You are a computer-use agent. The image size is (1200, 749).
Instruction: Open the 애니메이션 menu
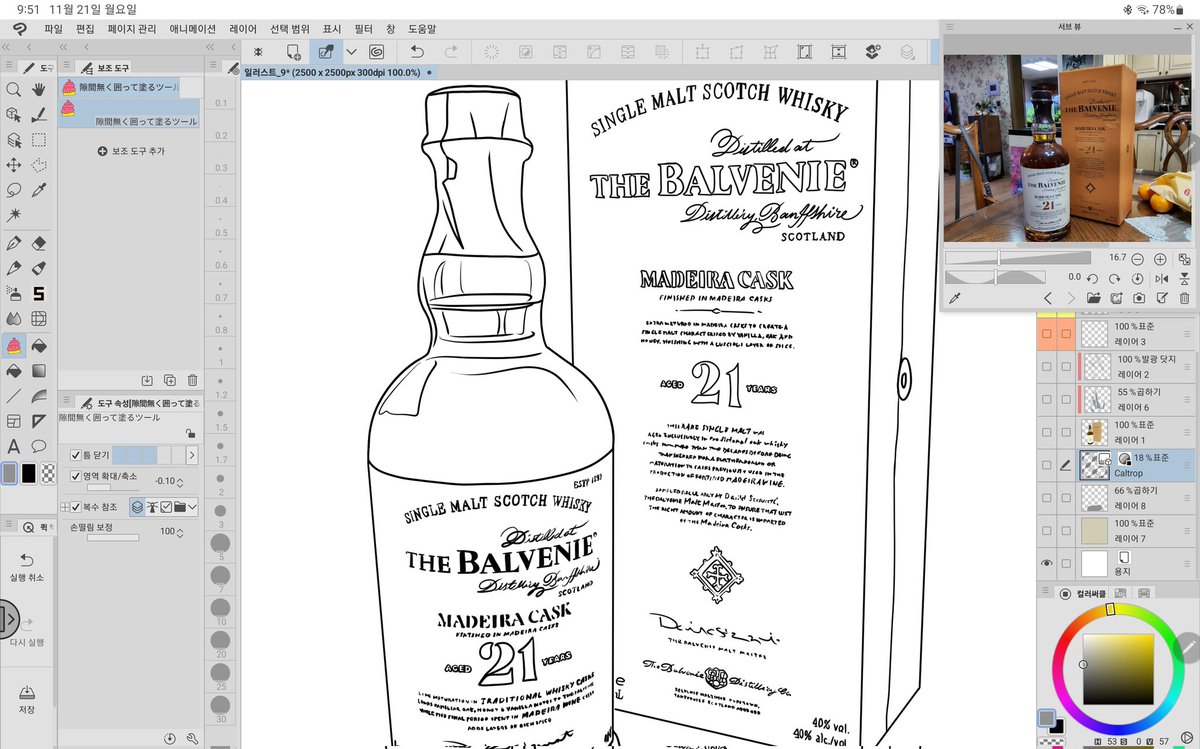coord(193,29)
